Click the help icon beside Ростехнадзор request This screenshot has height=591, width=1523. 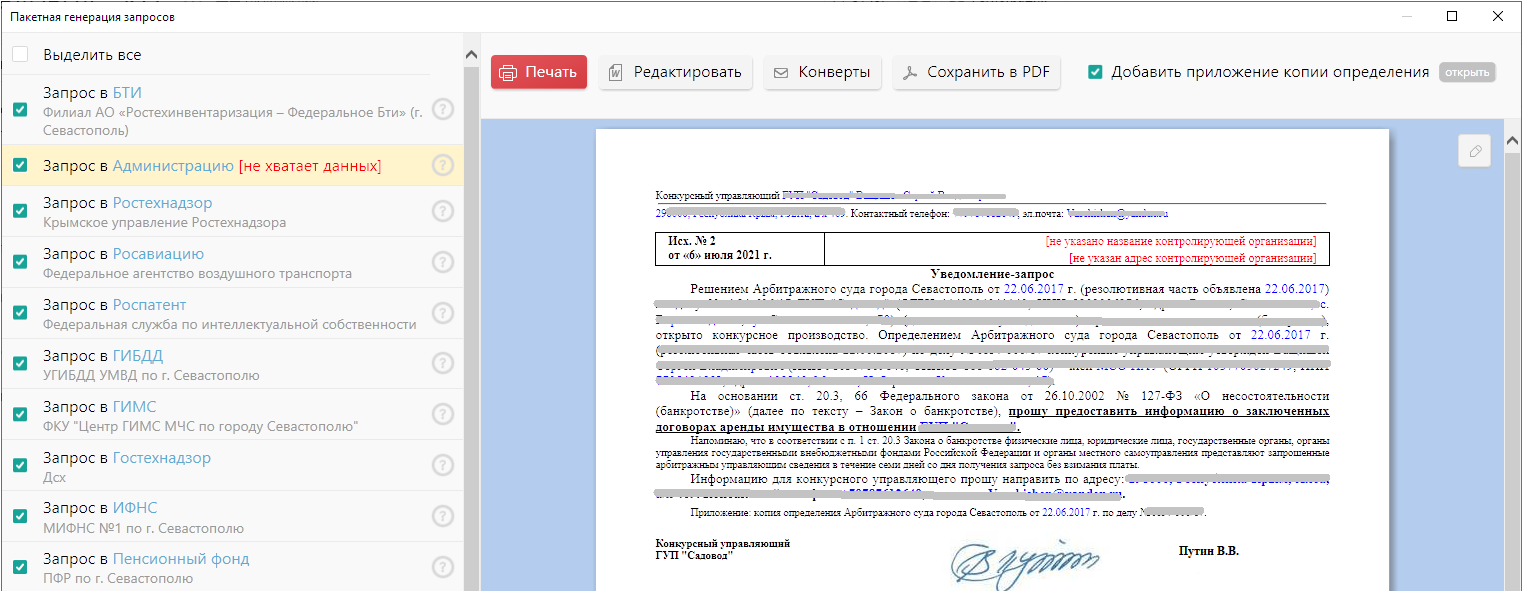(442, 211)
